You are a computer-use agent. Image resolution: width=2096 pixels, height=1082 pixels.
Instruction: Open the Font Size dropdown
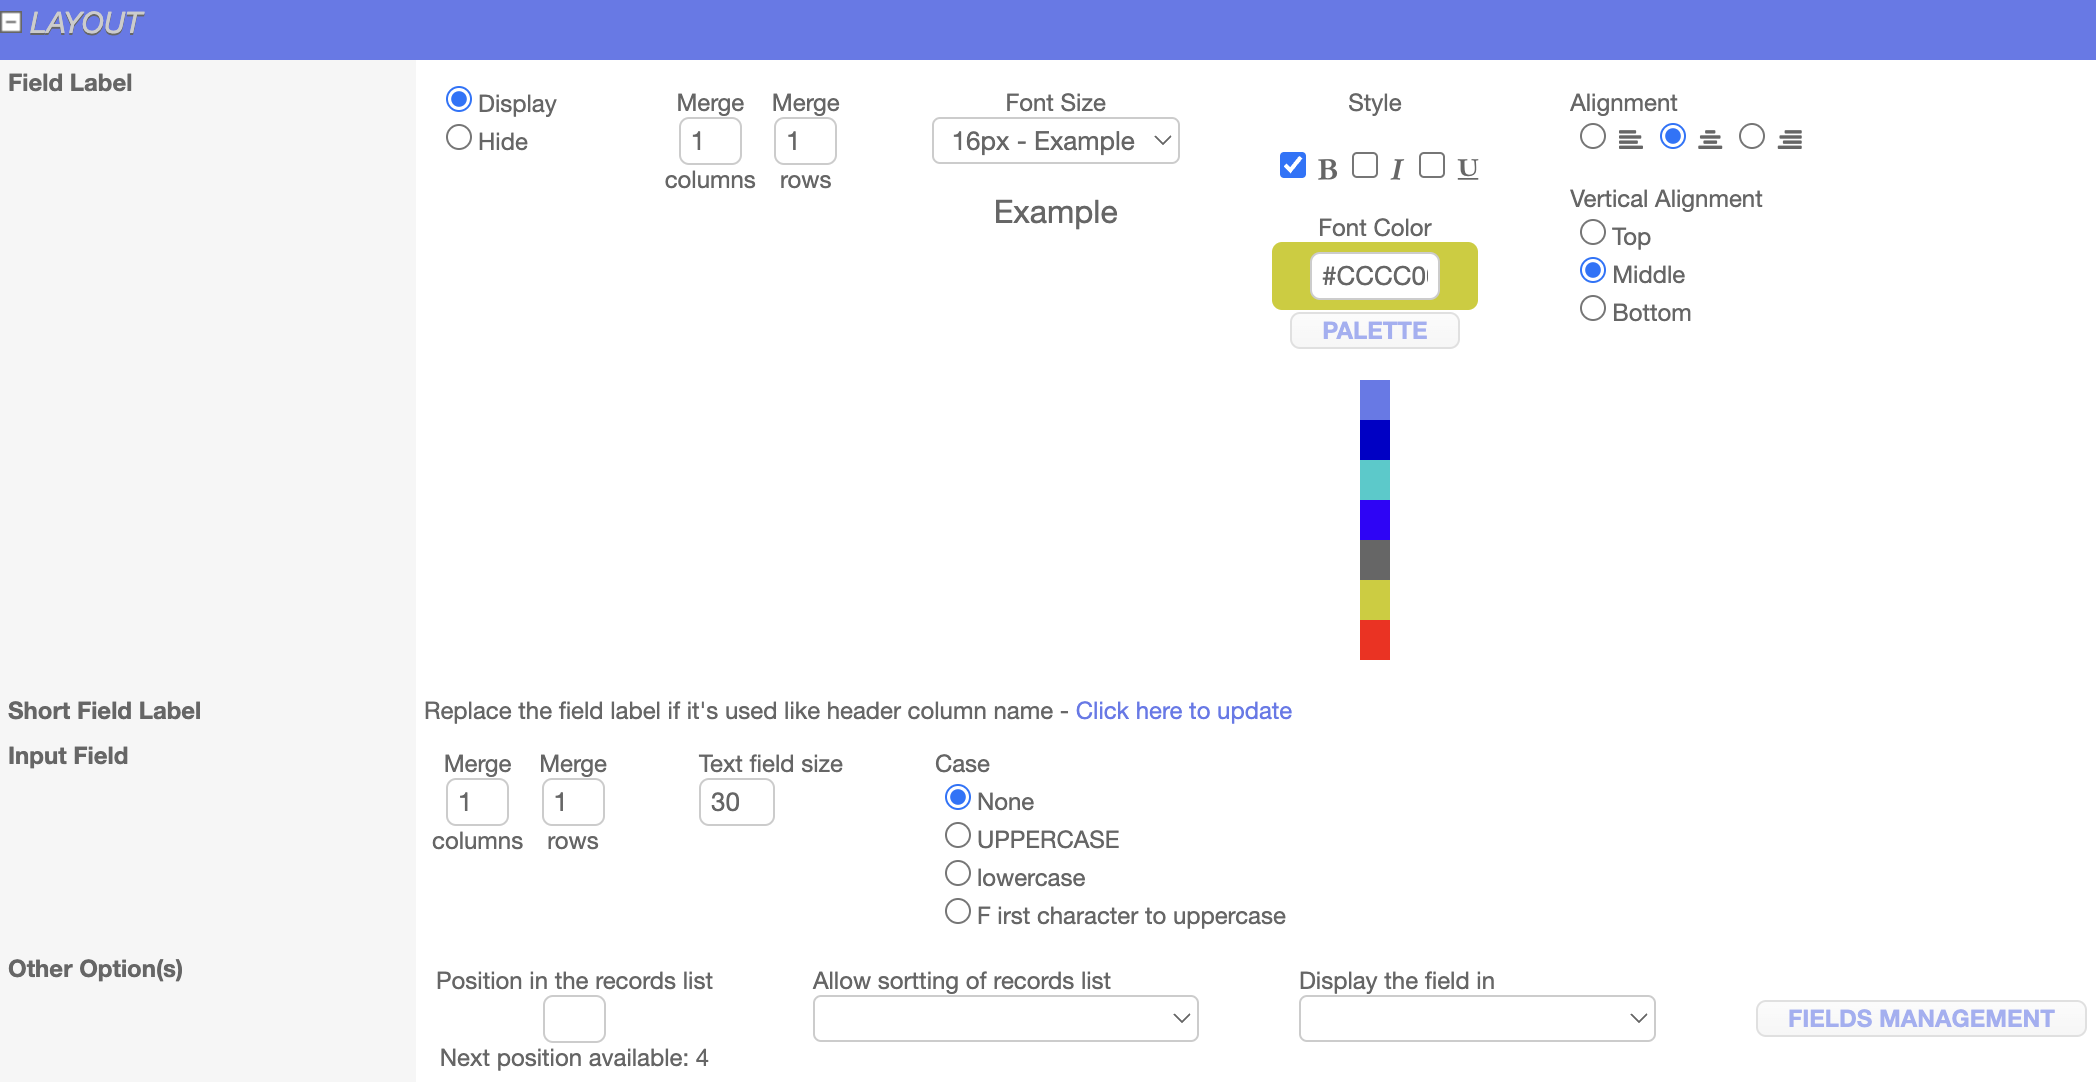pyautogui.click(x=1055, y=141)
